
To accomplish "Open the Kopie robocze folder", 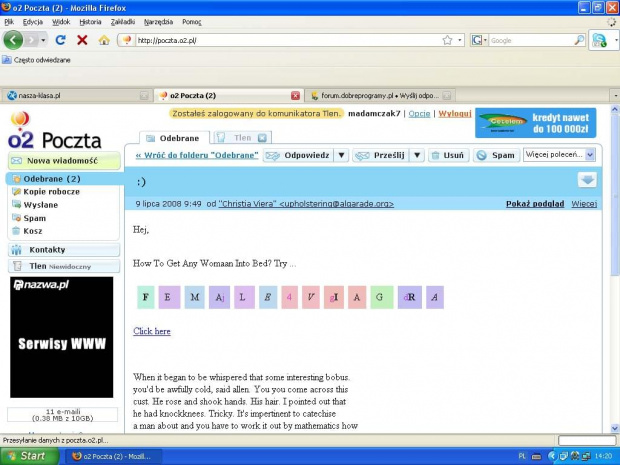I will (x=51, y=192).
